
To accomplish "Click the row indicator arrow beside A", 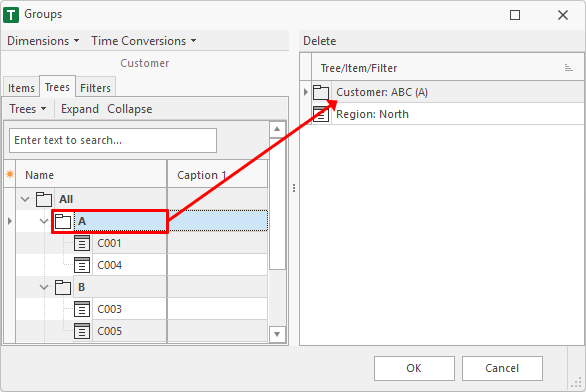I will 10,221.
